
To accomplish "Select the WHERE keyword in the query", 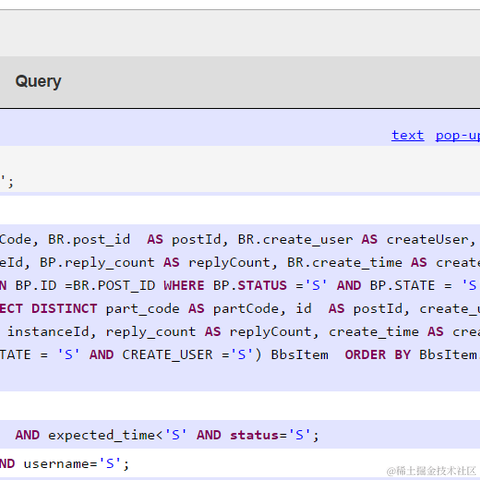I will [x=184, y=286].
